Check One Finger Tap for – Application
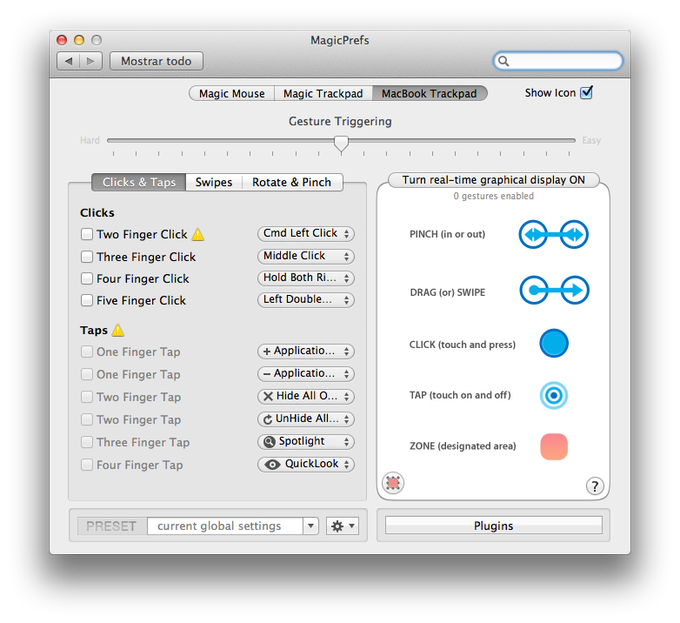The image size is (680, 623). 87,374
